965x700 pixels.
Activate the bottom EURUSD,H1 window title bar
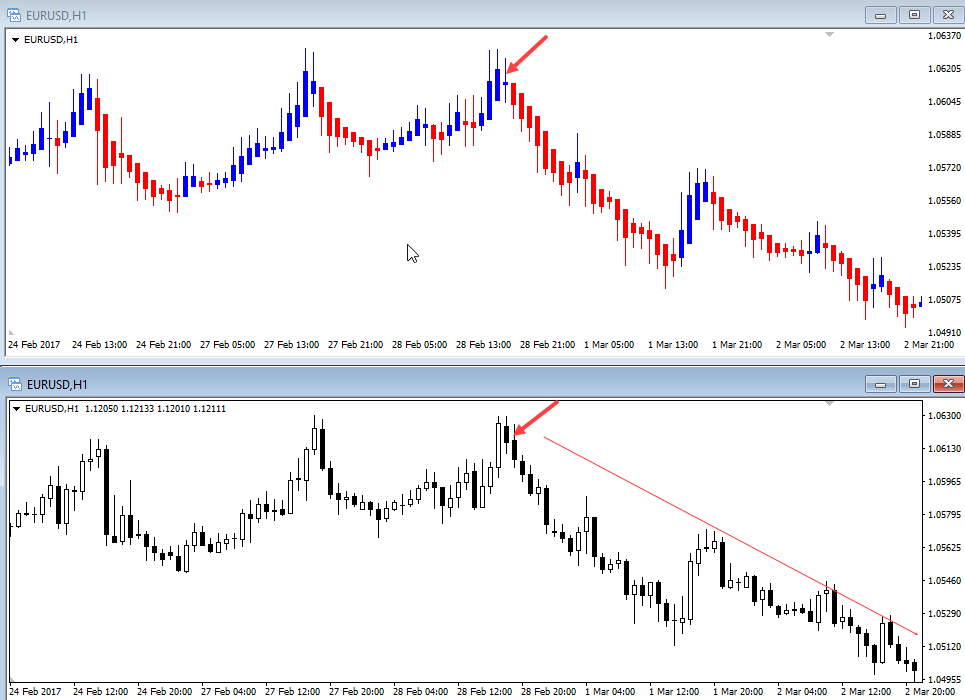[400, 383]
